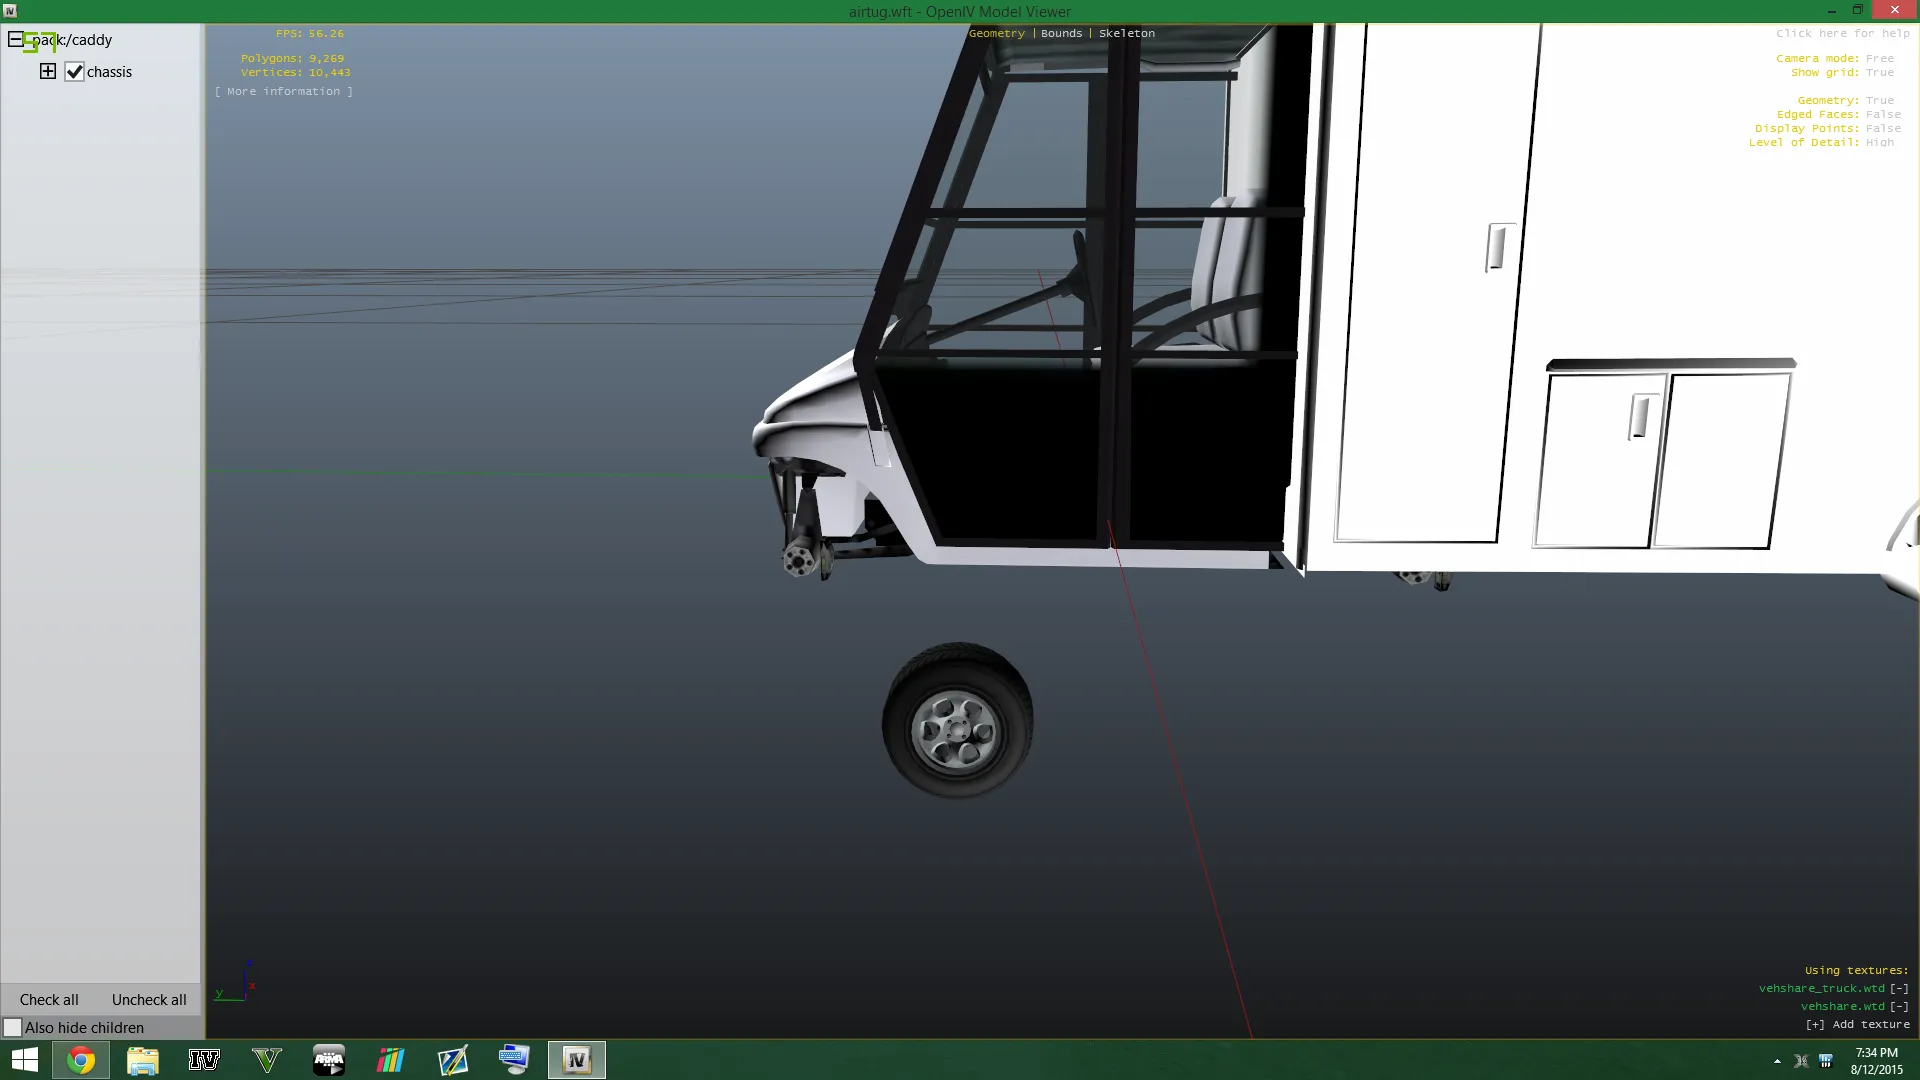Screen dimensions: 1920x1080
Task: Click the Add texture link
Action: pos(1857,1024)
